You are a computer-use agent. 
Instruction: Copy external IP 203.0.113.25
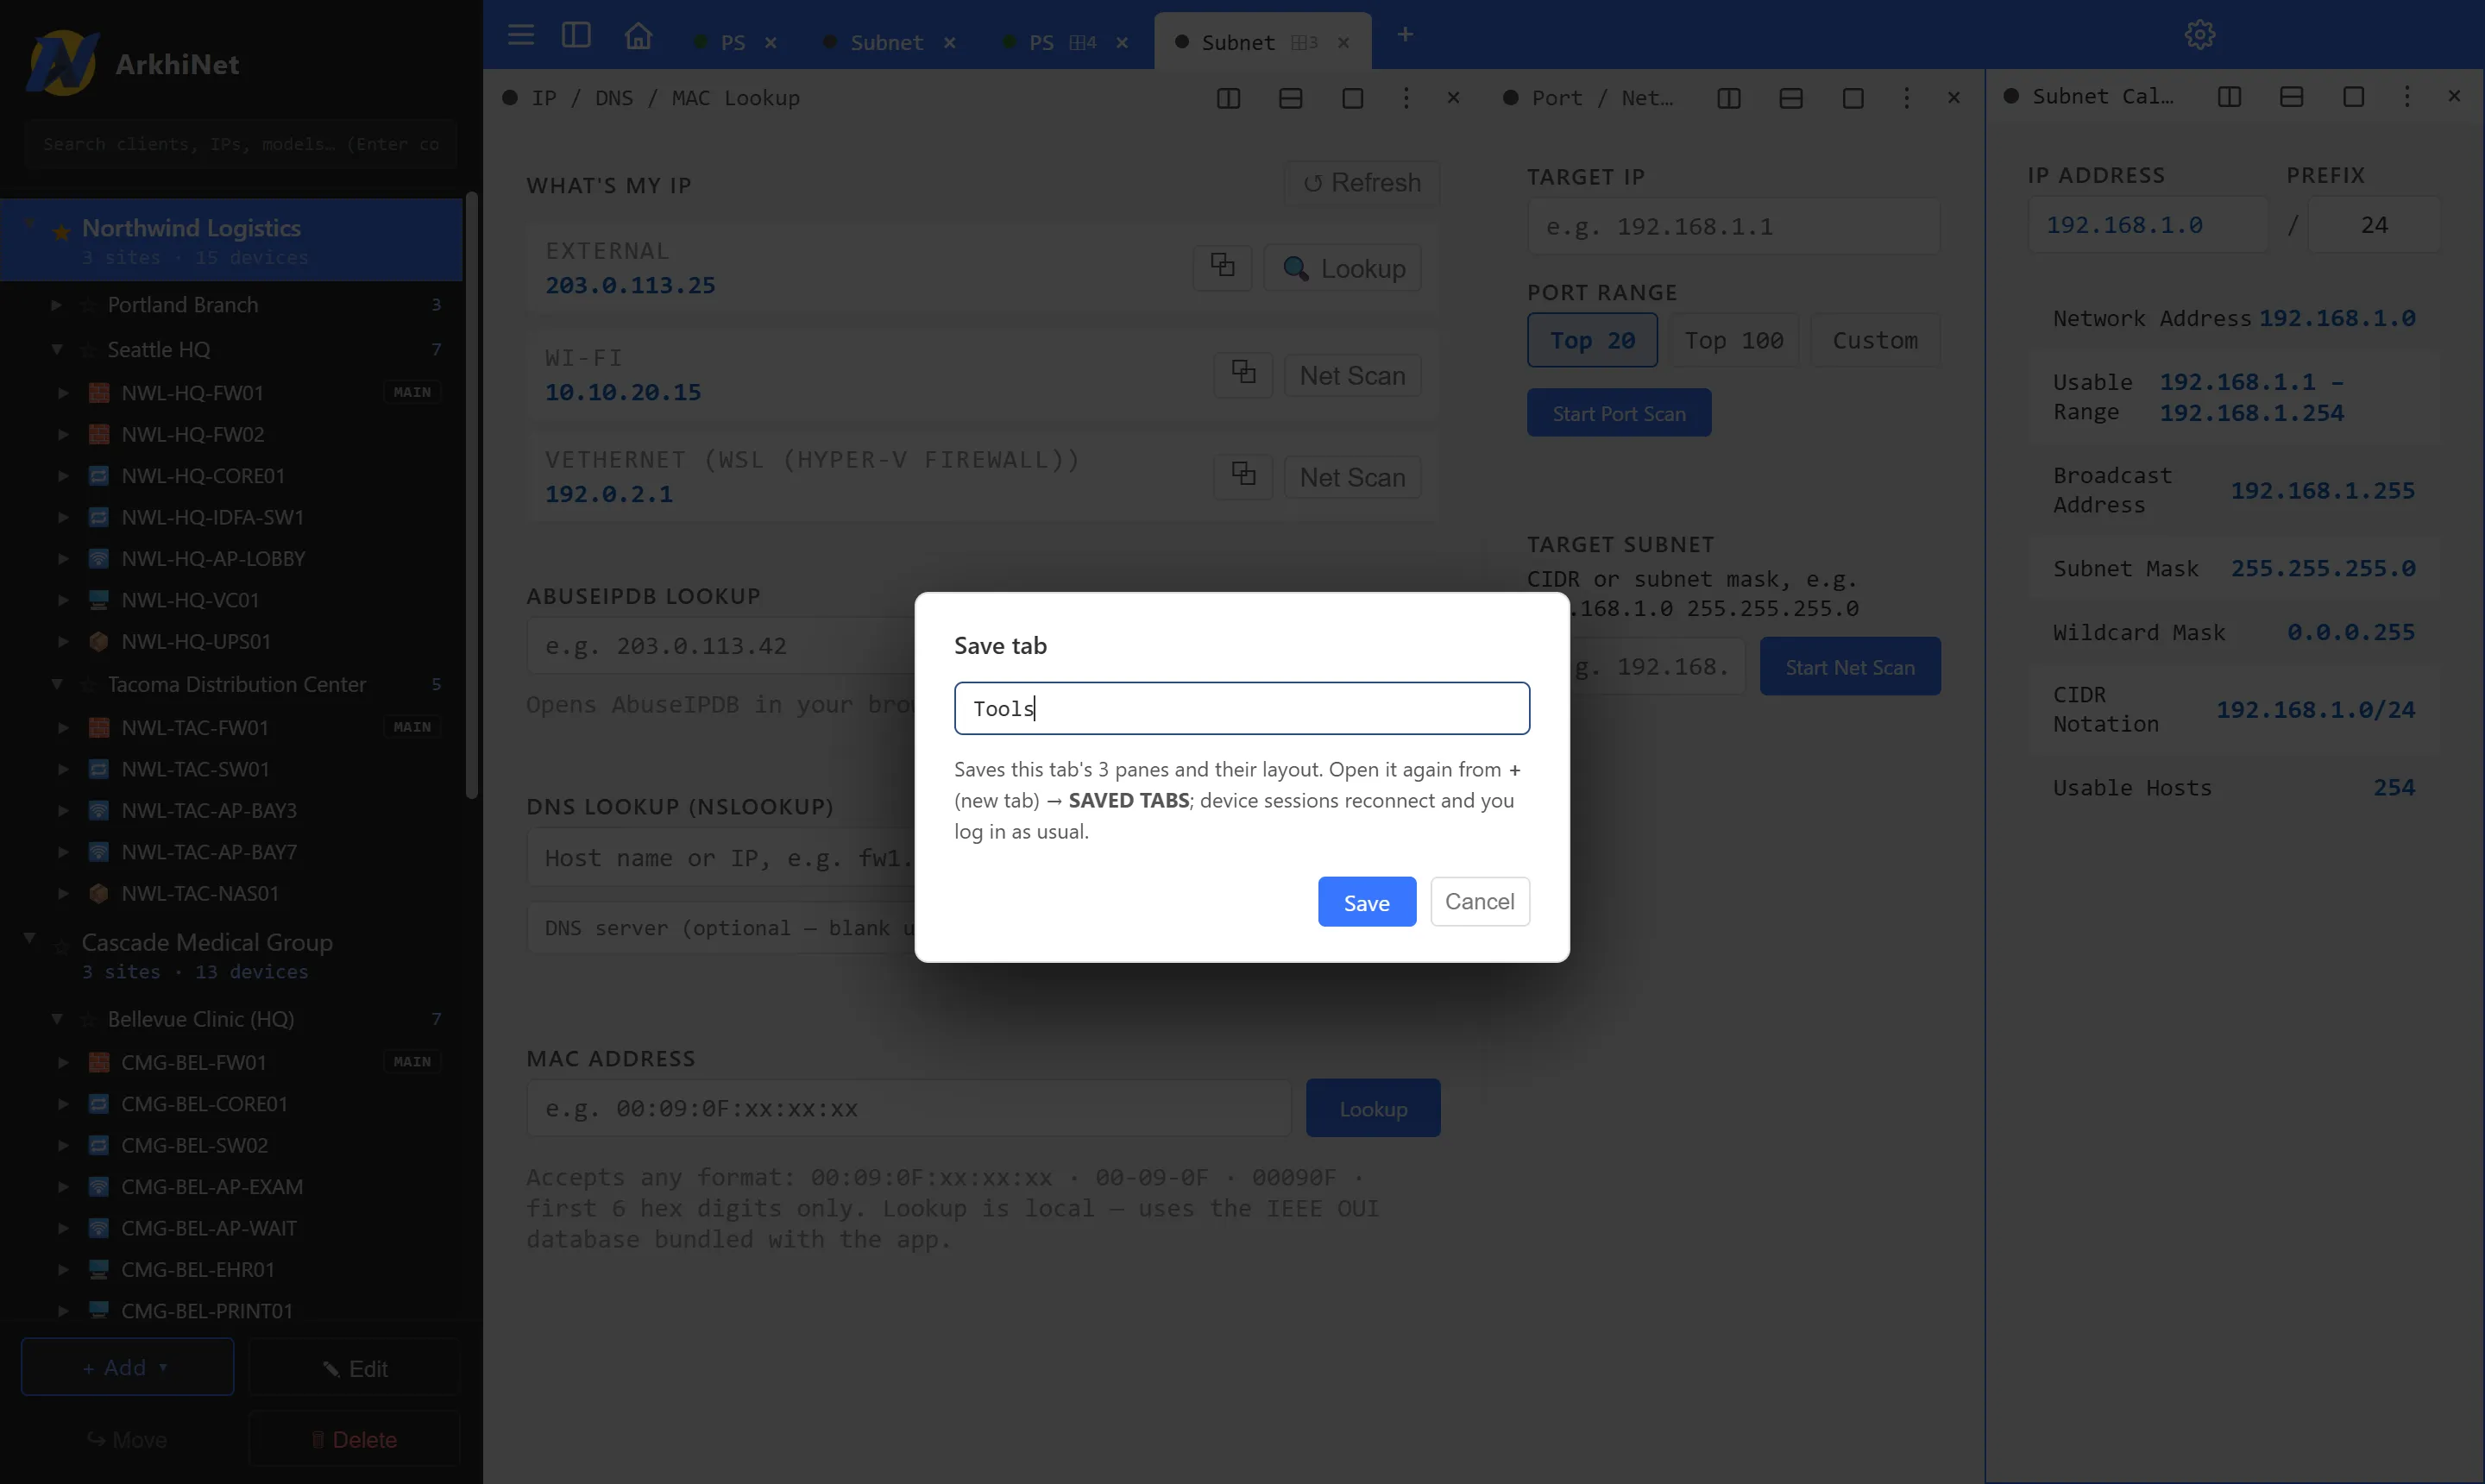point(1222,267)
